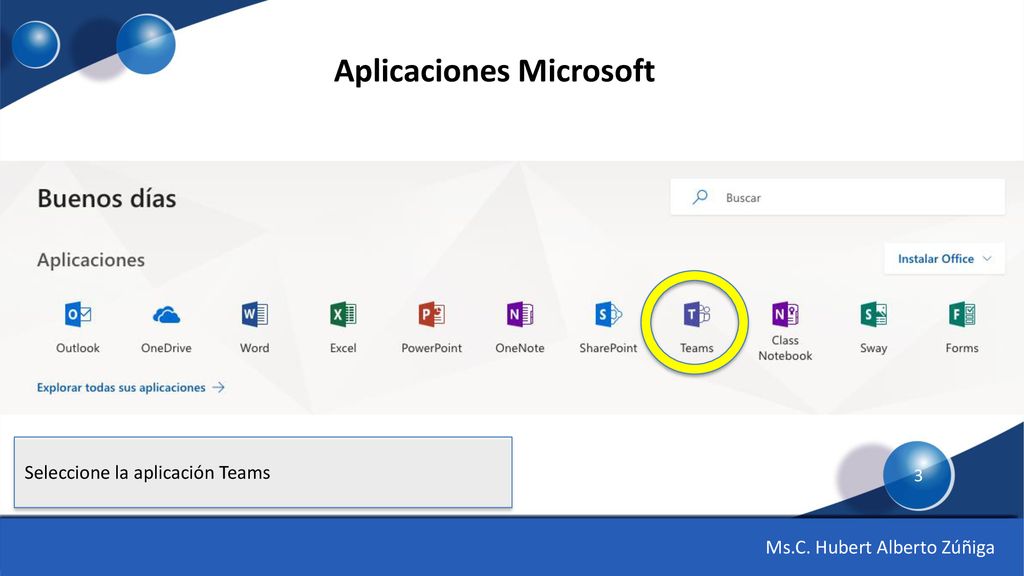Click the arrow next to Explorar todas sus aplicaciones
The image size is (1024, 576).
click(218, 387)
